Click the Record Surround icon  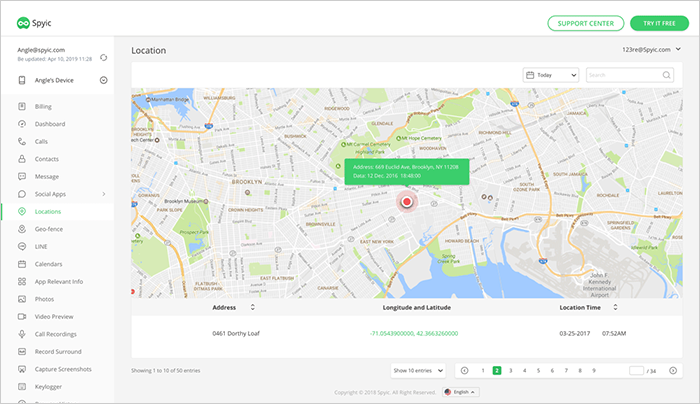pyautogui.click(x=22, y=352)
